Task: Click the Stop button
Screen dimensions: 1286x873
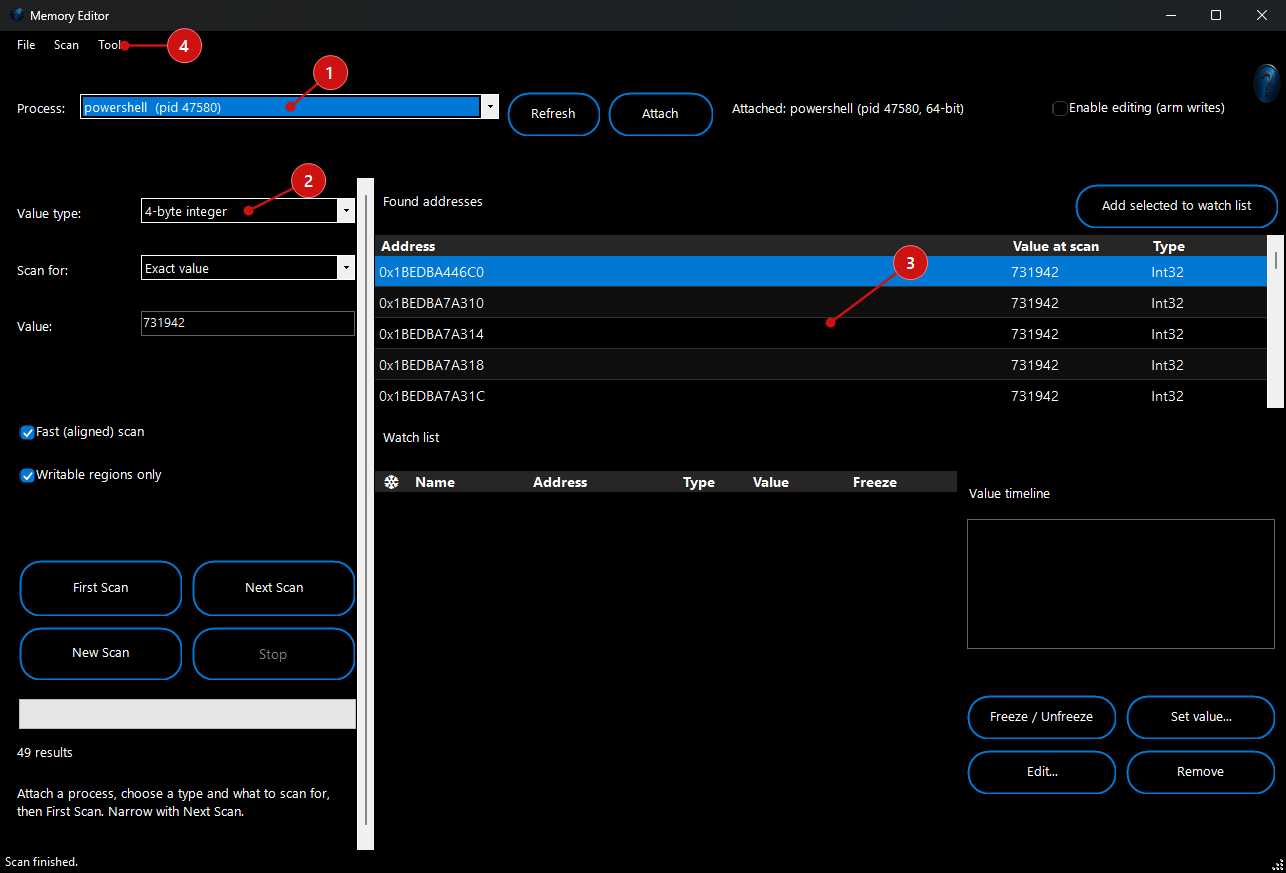Action: (274, 654)
